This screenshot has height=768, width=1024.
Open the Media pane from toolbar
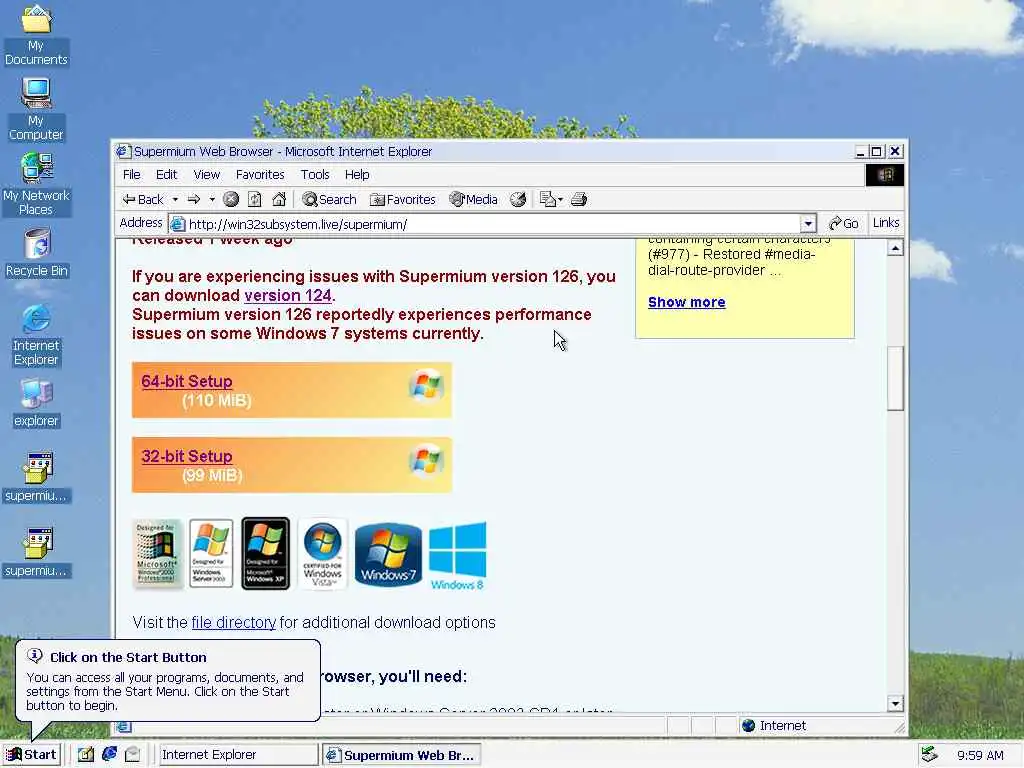tap(474, 200)
